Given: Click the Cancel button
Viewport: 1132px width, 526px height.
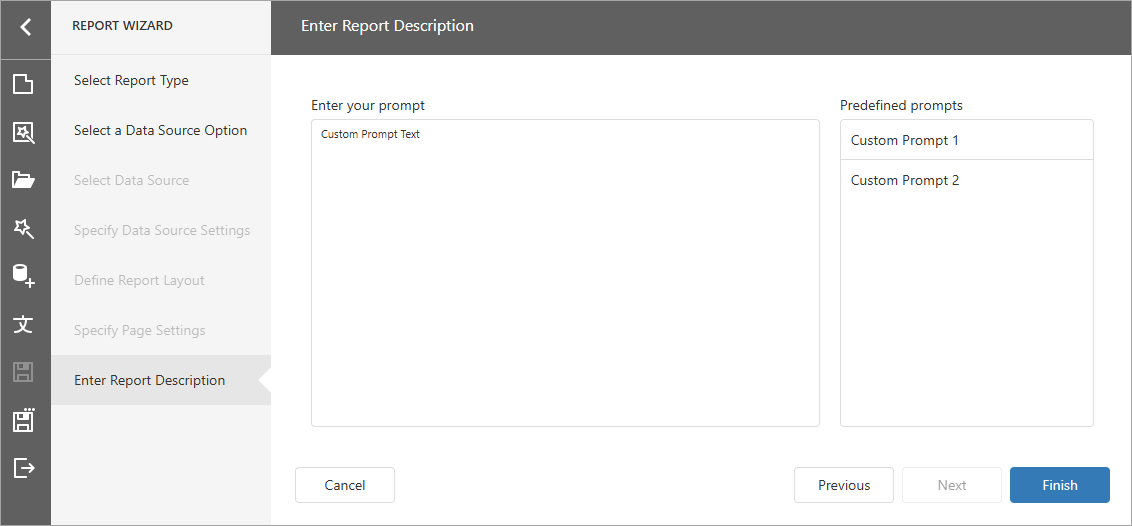Looking at the screenshot, I should [x=344, y=485].
